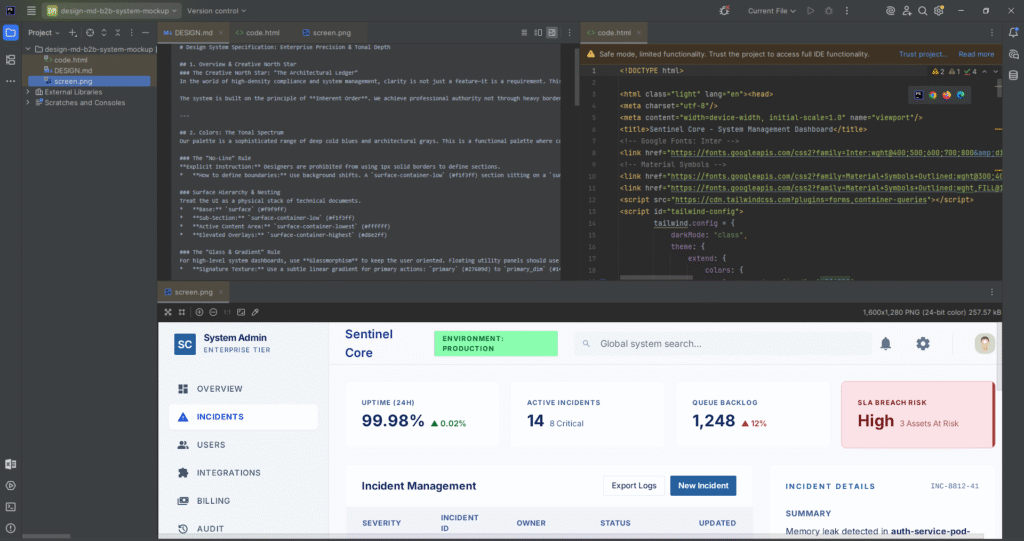Click the Read more link in banner
1024x541 pixels.
tap(976, 54)
